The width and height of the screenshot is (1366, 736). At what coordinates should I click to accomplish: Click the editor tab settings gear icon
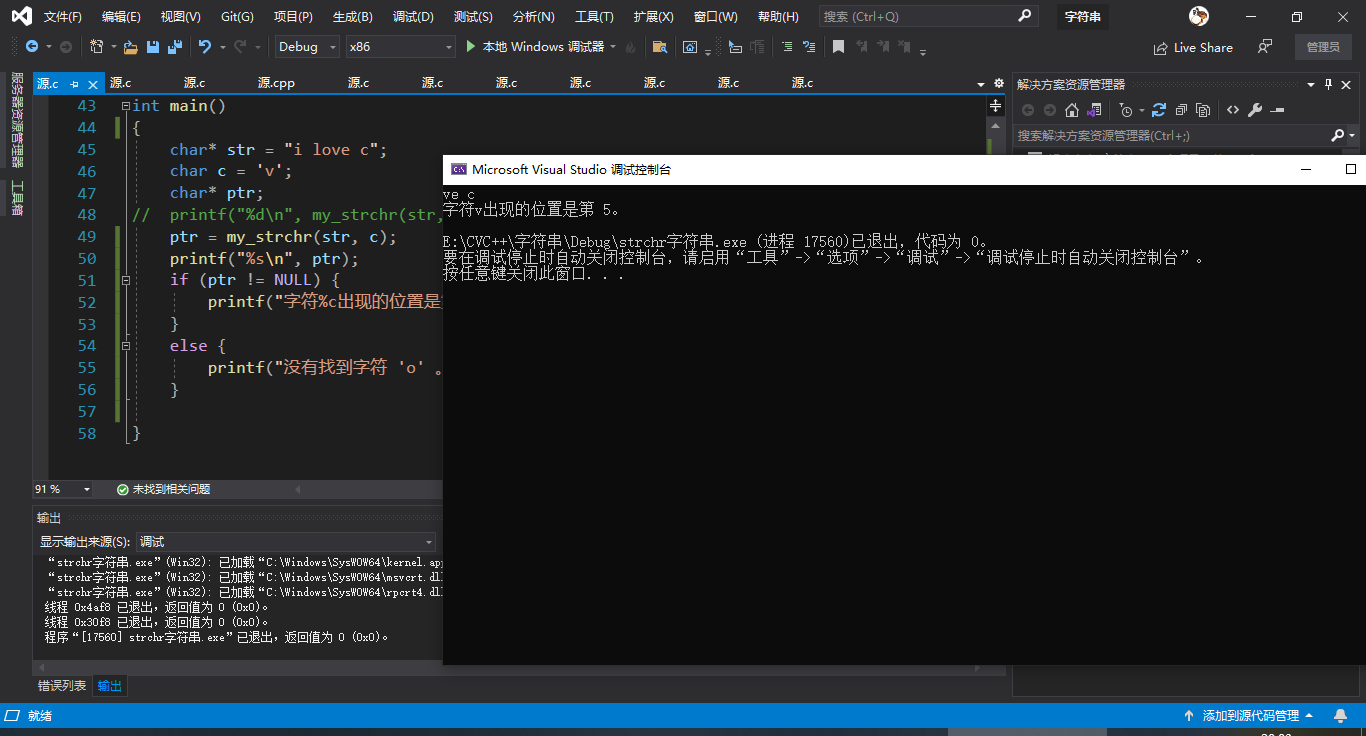(x=998, y=84)
